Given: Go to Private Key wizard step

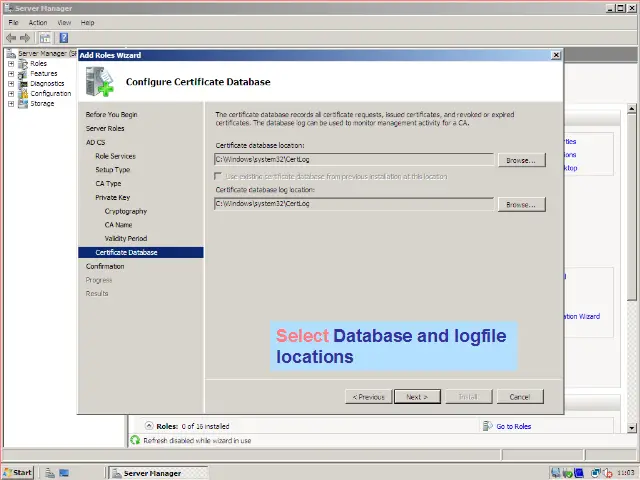Looking at the screenshot, I should click(x=113, y=198).
